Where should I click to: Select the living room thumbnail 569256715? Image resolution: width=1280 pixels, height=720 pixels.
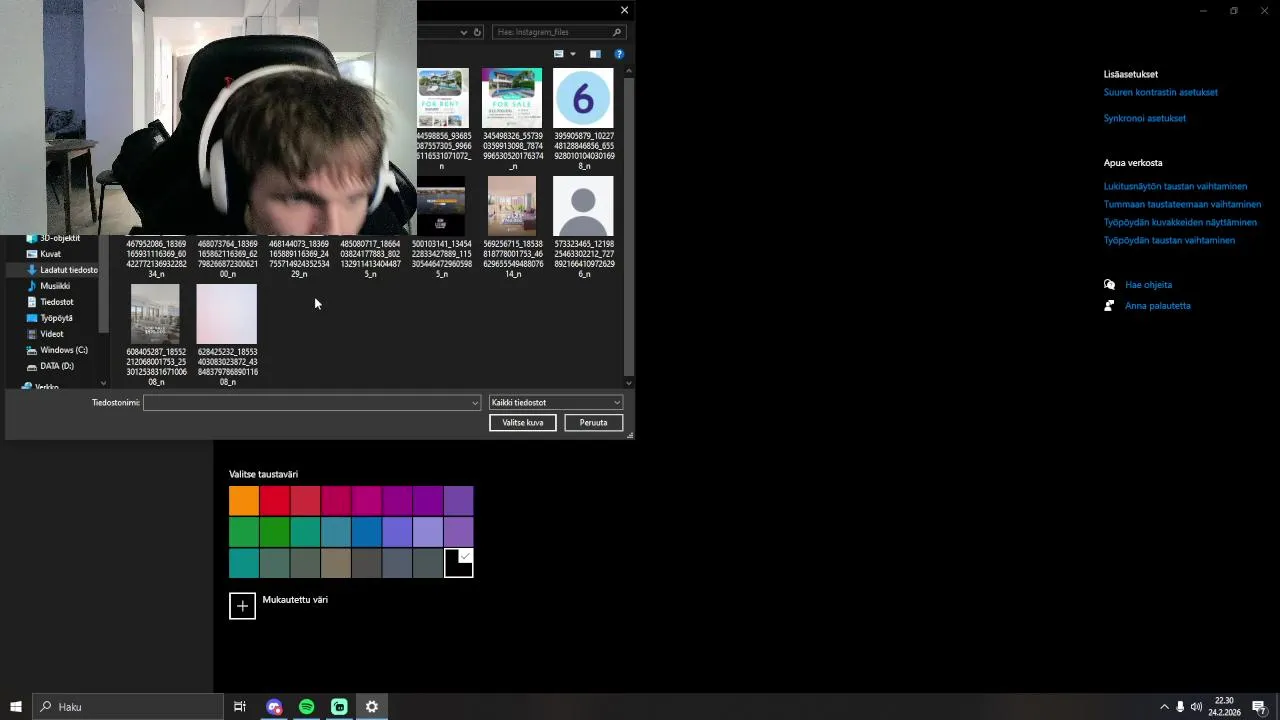[512, 206]
